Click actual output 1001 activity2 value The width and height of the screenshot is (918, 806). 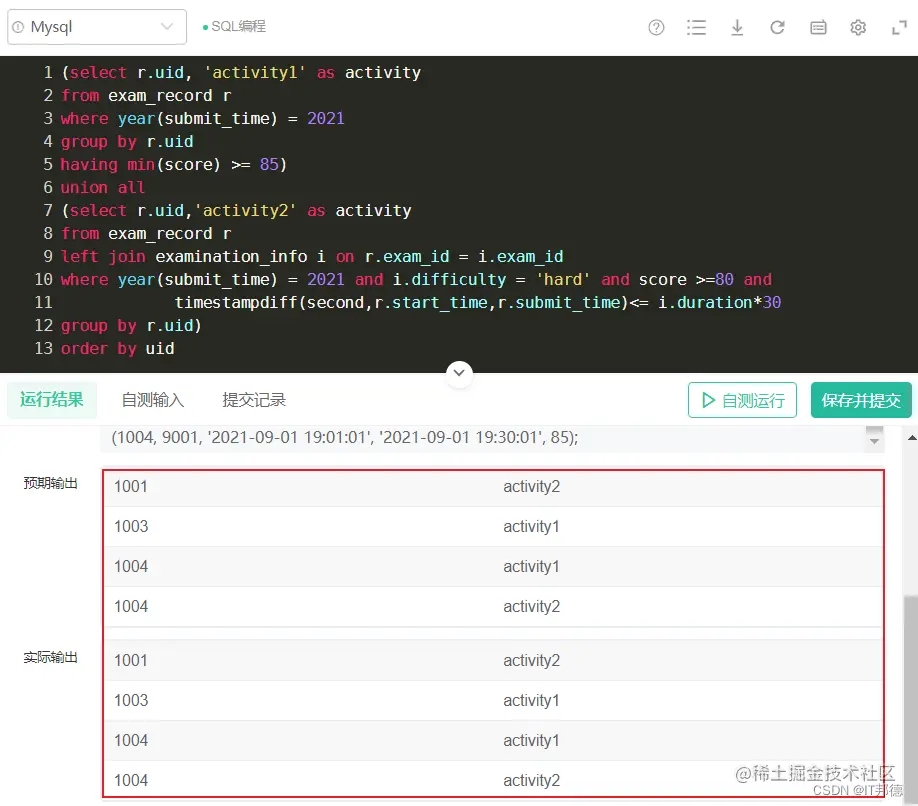(532, 660)
